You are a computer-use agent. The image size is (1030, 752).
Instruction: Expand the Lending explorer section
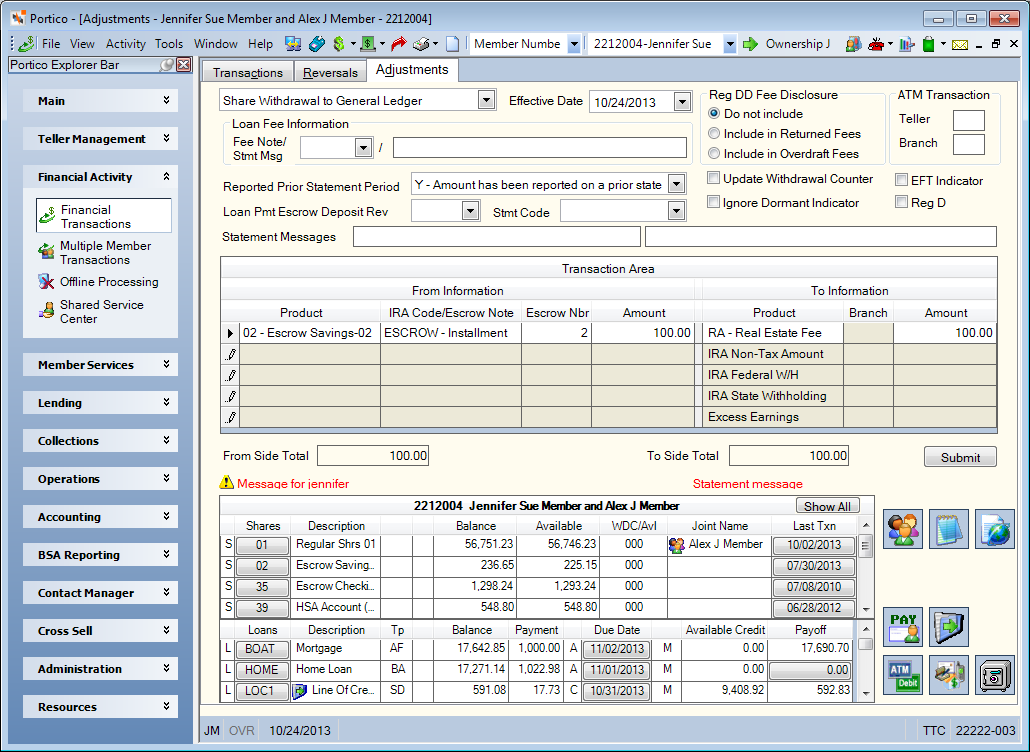(101, 403)
